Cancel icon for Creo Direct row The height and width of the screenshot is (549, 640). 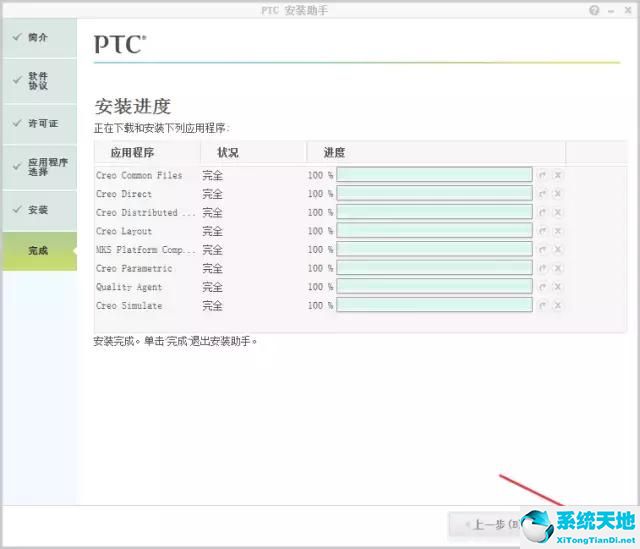[558, 193]
